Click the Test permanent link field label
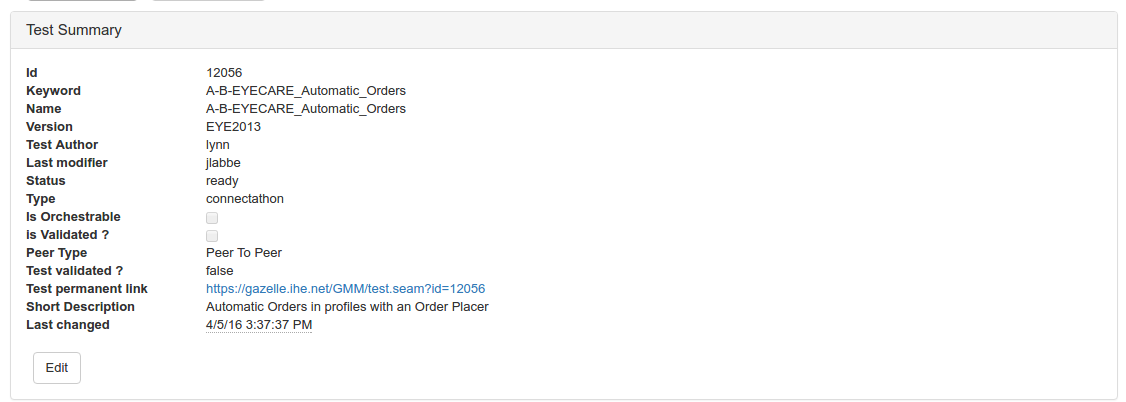The image size is (1126, 402). pos(86,289)
